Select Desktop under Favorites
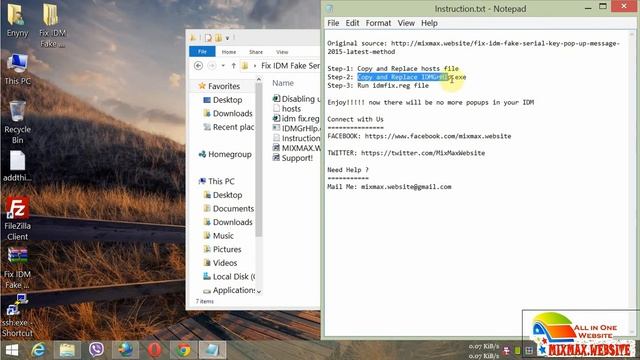Screen dimensions: 640x360 pos(223,100)
